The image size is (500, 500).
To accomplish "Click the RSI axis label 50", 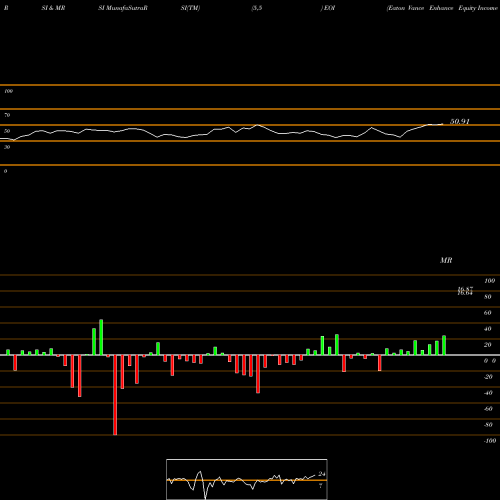I will [x=7, y=131].
